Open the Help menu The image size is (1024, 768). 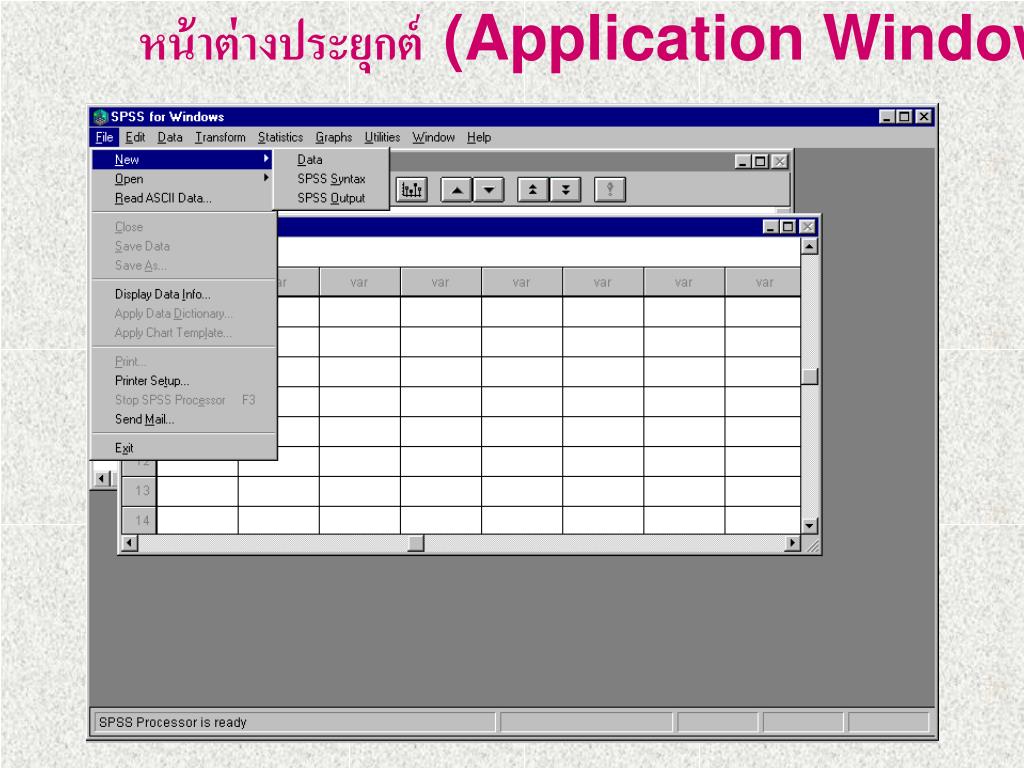(479, 137)
